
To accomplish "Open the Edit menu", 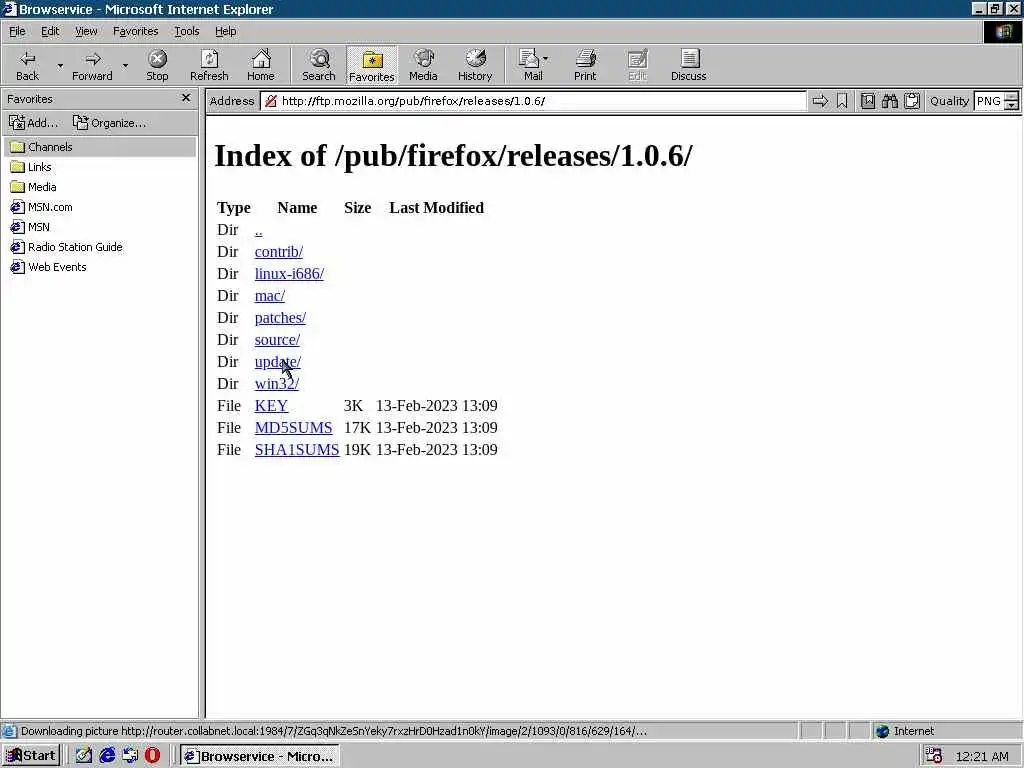I will click(x=50, y=31).
